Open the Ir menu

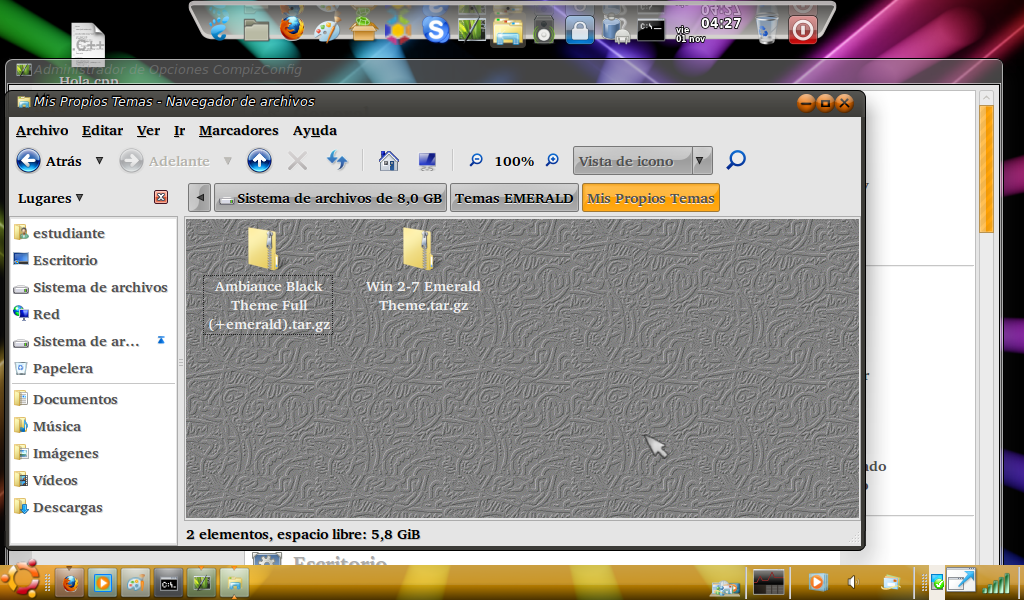pyautogui.click(x=179, y=131)
